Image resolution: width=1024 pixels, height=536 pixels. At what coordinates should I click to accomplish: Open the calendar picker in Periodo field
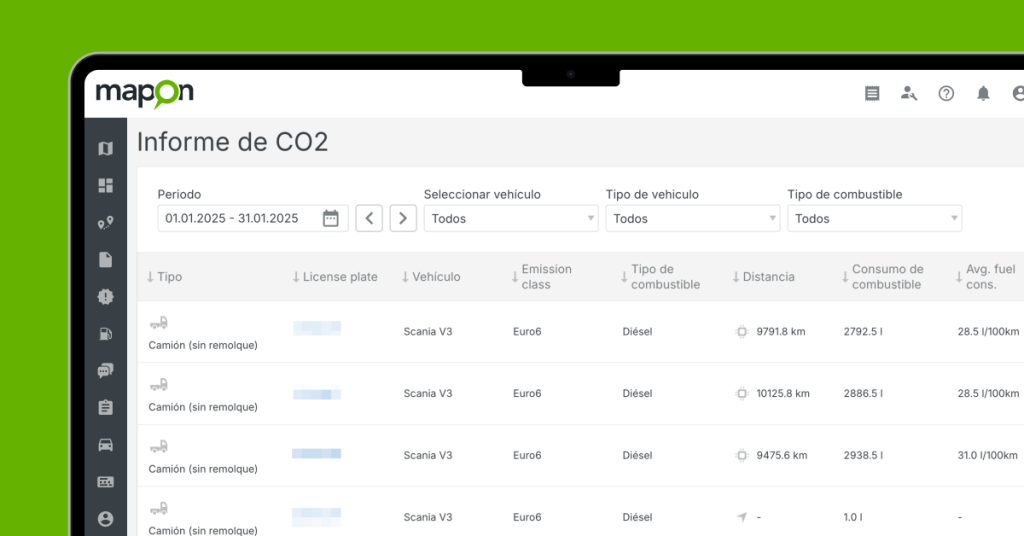click(x=330, y=218)
